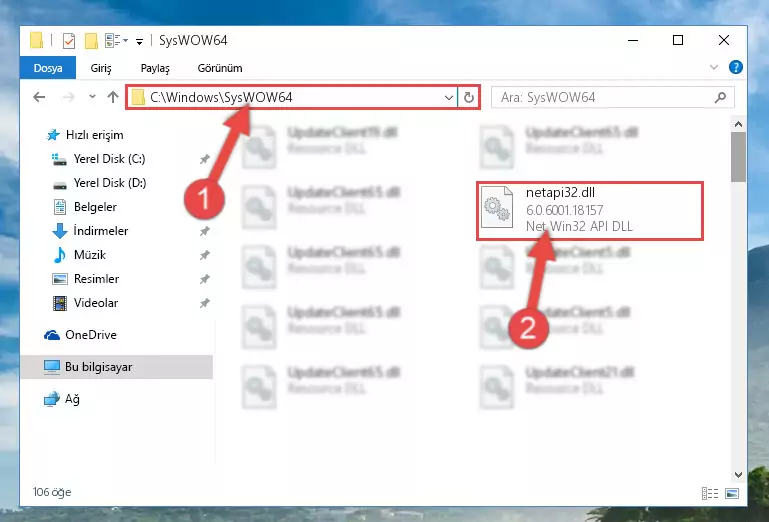Click the Back navigation arrow

pos(39,97)
